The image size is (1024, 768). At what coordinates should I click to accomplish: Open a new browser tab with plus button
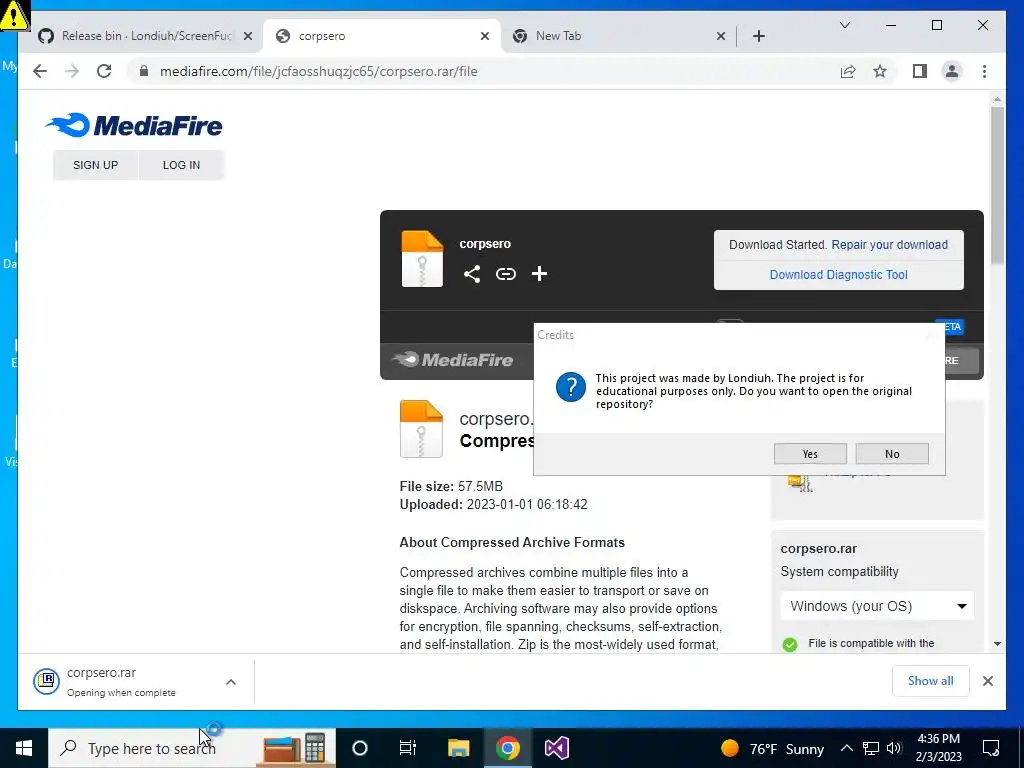pyautogui.click(x=758, y=36)
